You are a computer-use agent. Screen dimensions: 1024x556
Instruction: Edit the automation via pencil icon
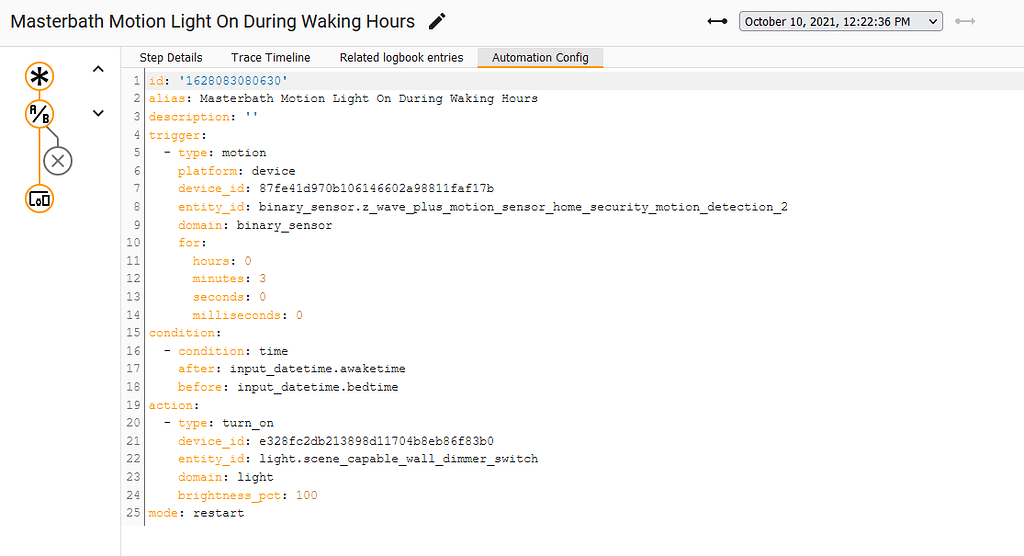click(437, 22)
